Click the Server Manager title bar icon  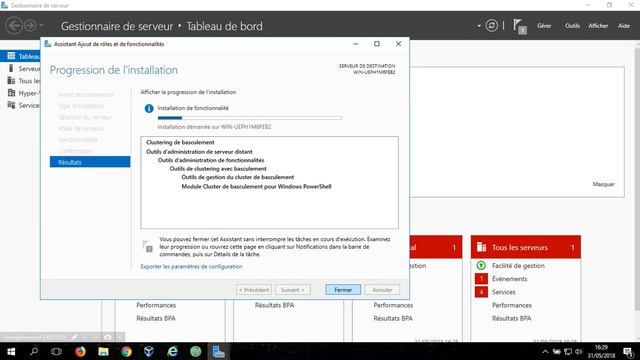4,5
